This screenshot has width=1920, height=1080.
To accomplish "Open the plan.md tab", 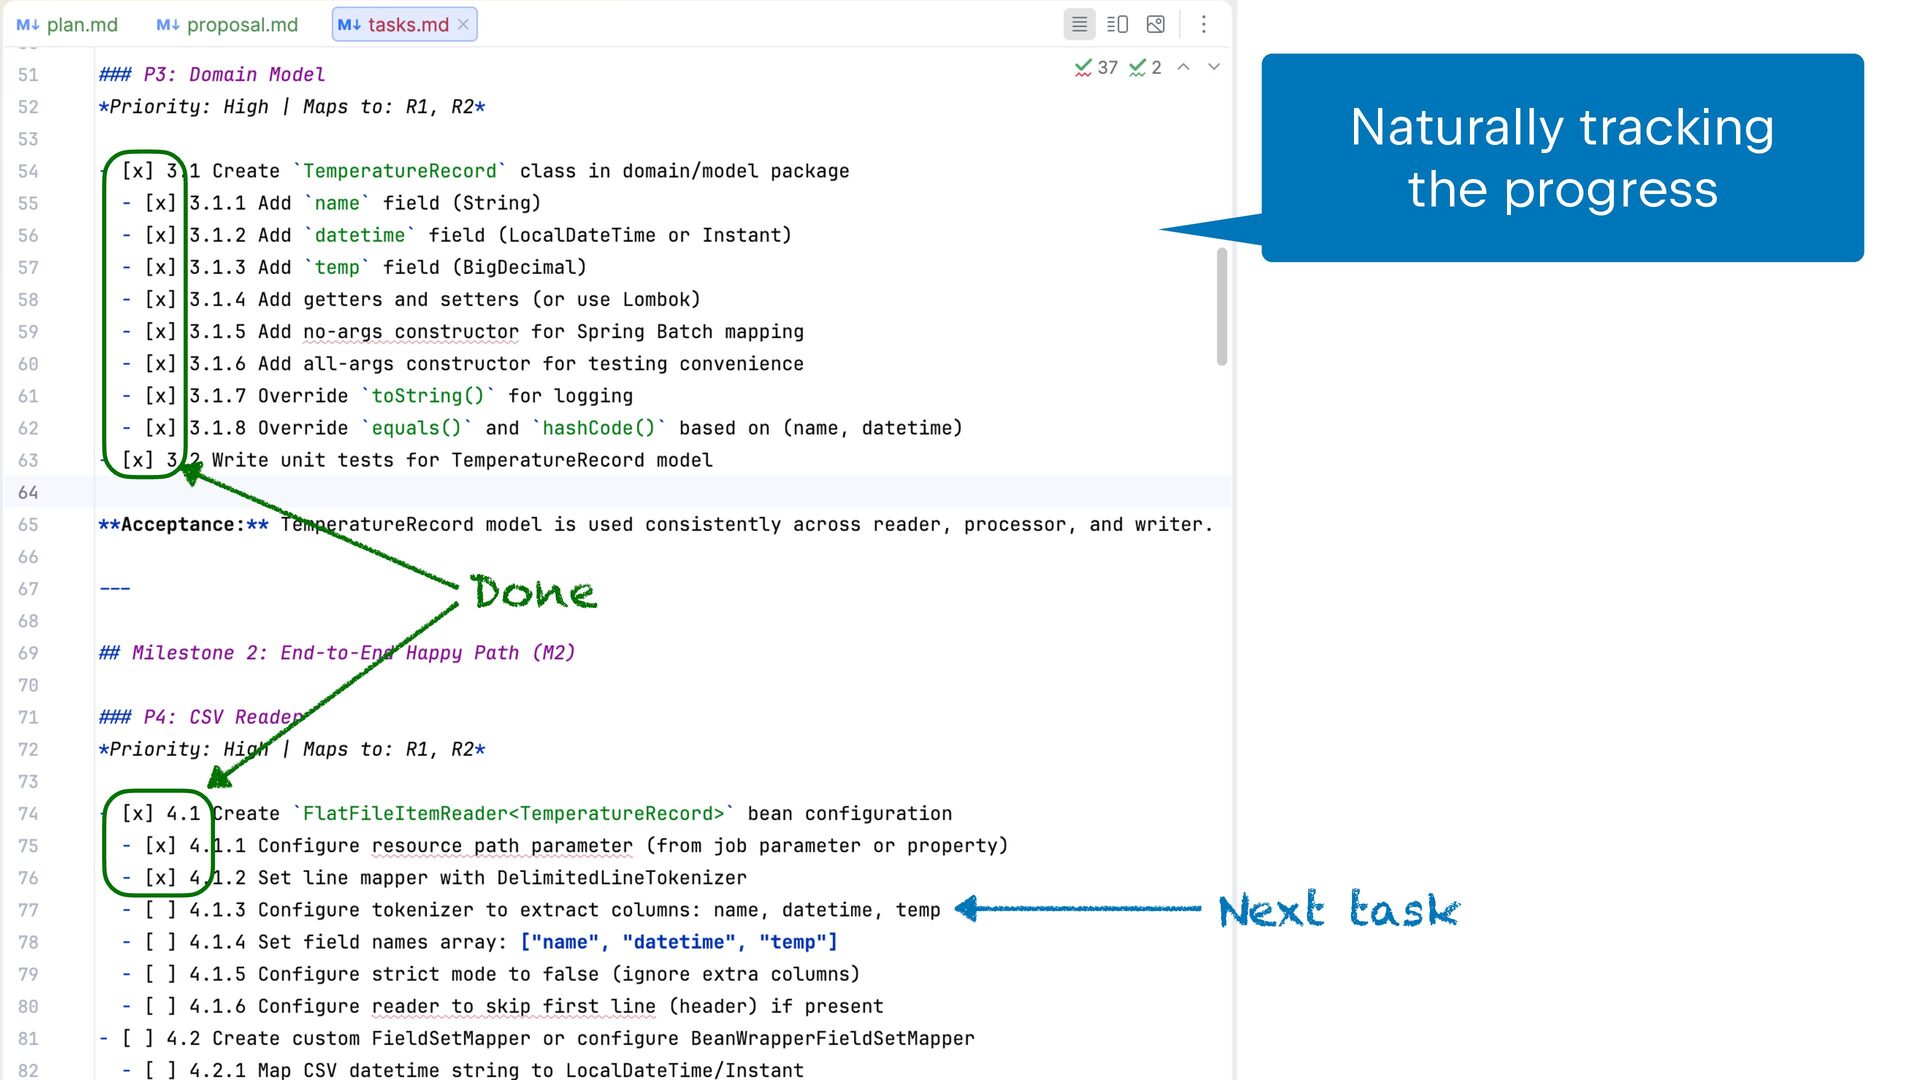I will point(81,25).
